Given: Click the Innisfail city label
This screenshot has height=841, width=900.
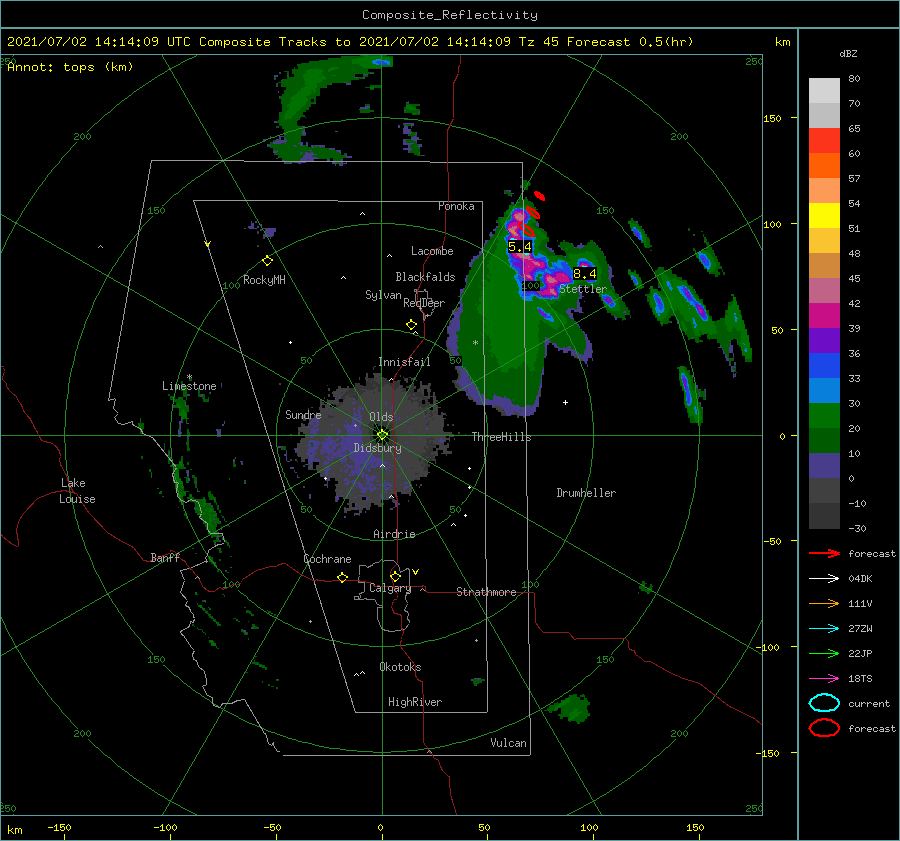Looking at the screenshot, I should coord(404,362).
